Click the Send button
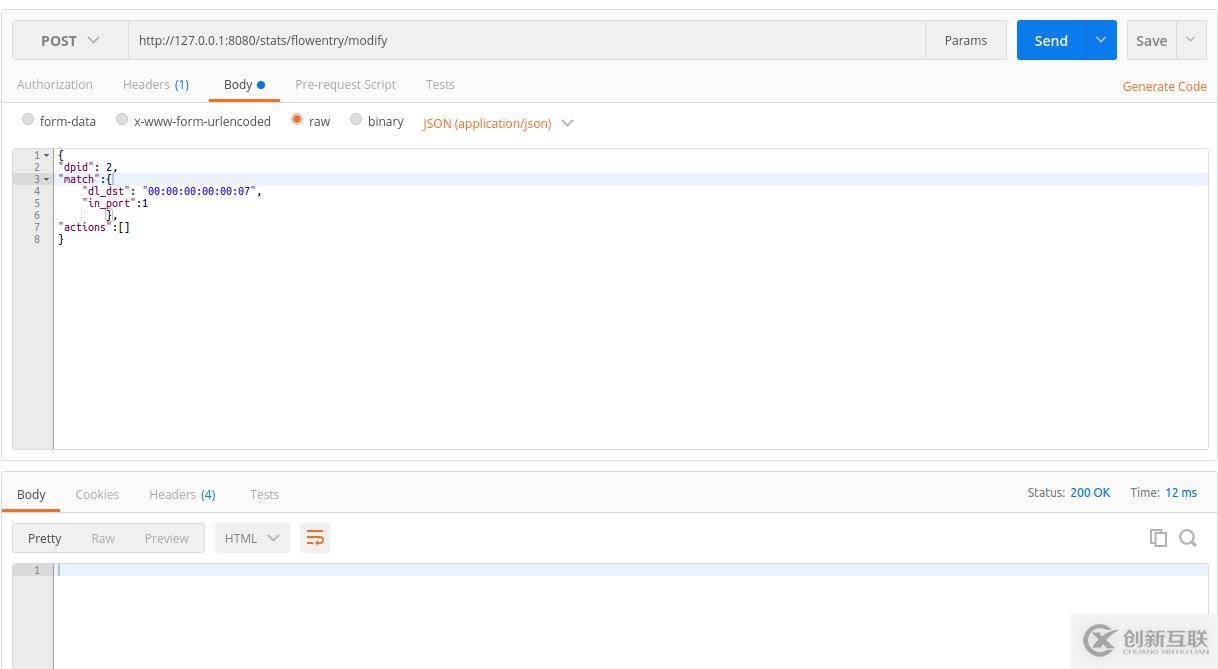This screenshot has height=669, width=1218. (x=1051, y=40)
